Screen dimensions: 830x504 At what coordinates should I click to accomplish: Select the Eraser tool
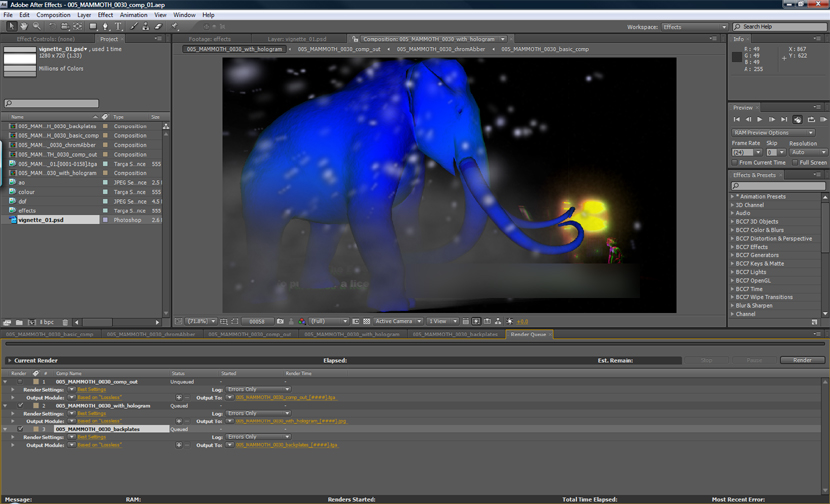[x=158, y=26]
